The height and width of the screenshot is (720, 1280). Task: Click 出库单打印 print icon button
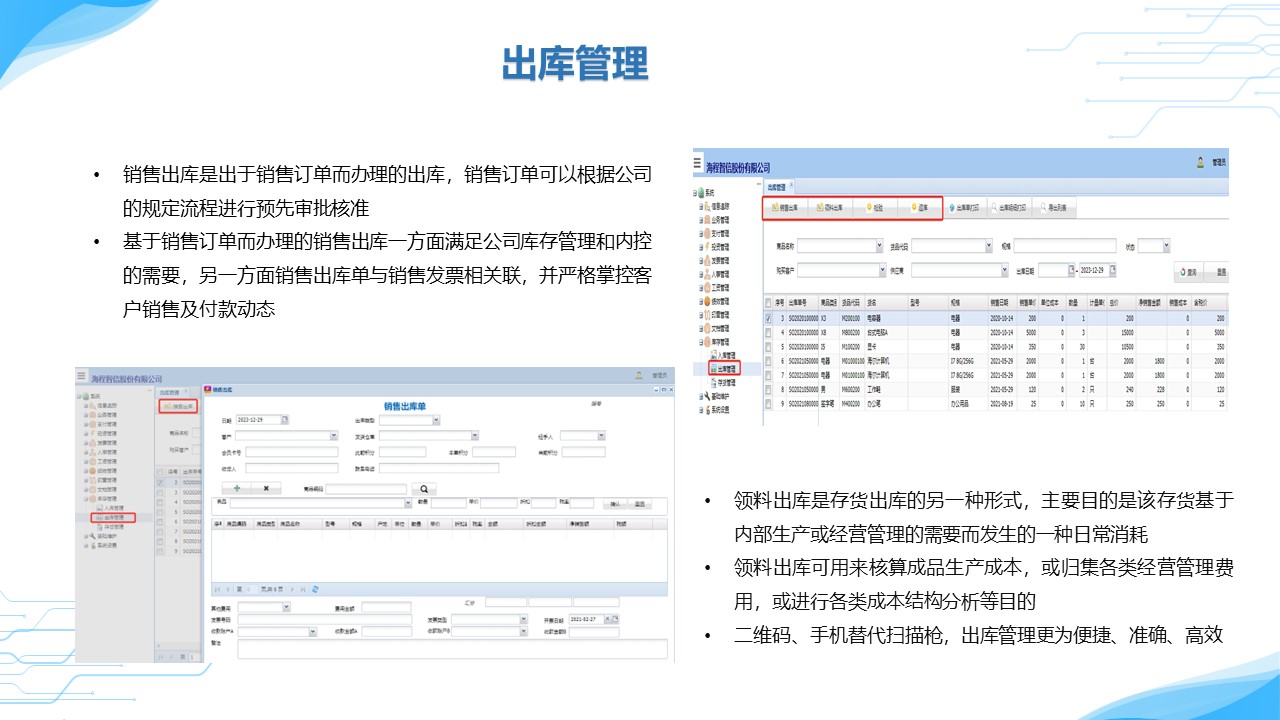[965, 208]
